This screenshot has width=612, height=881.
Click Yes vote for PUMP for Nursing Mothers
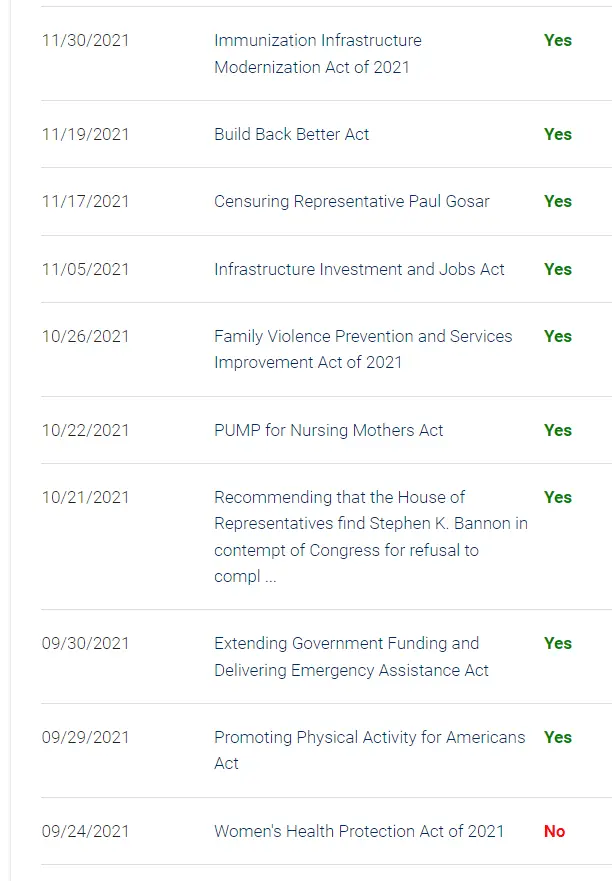[558, 430]
